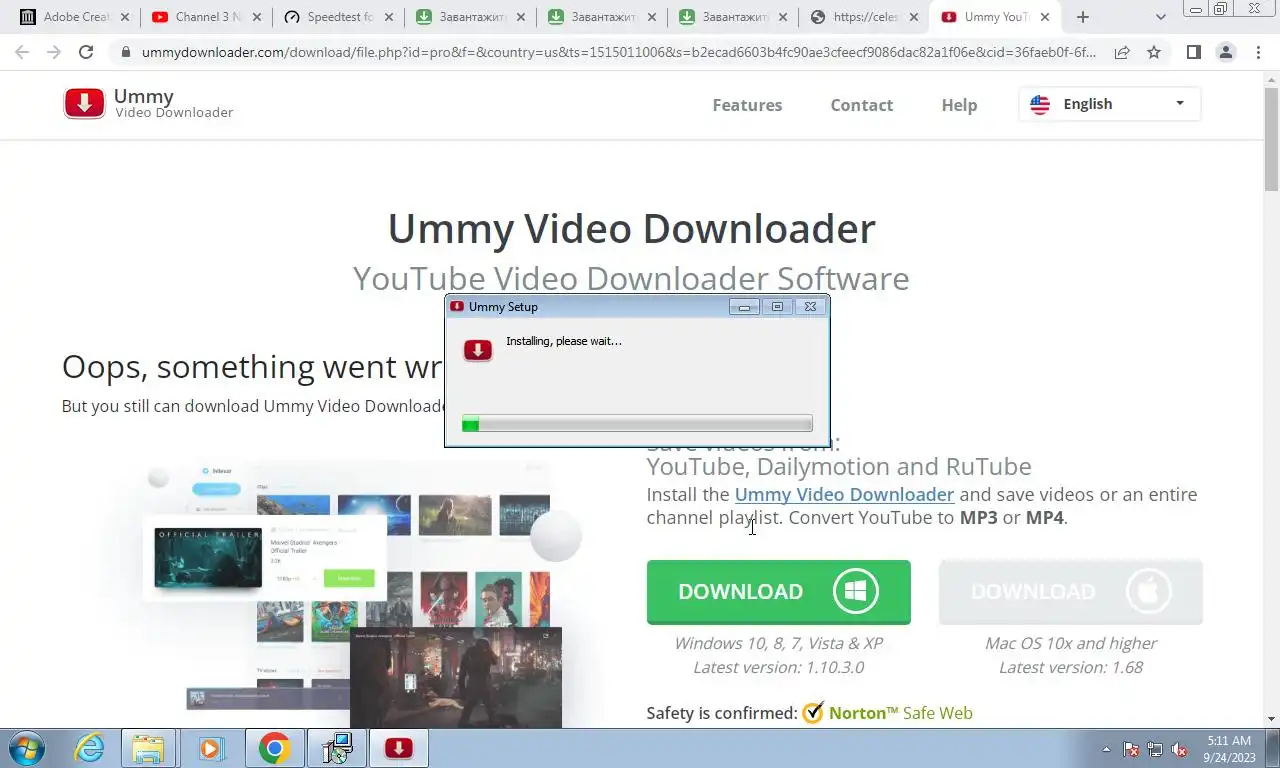
Task: Click the URL address bar
Action: [618, 52]
